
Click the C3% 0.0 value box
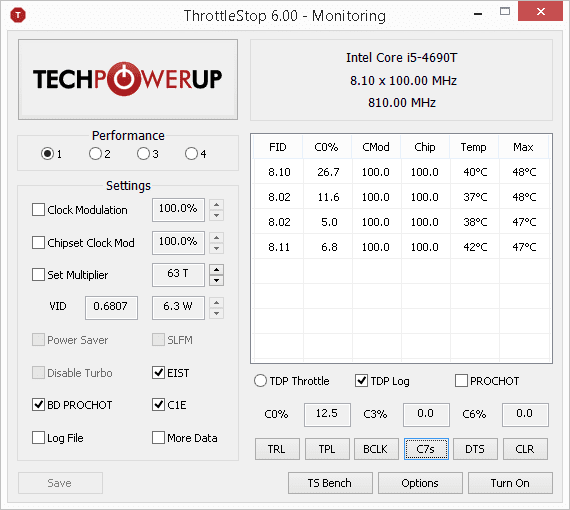(x=426, y=414)
